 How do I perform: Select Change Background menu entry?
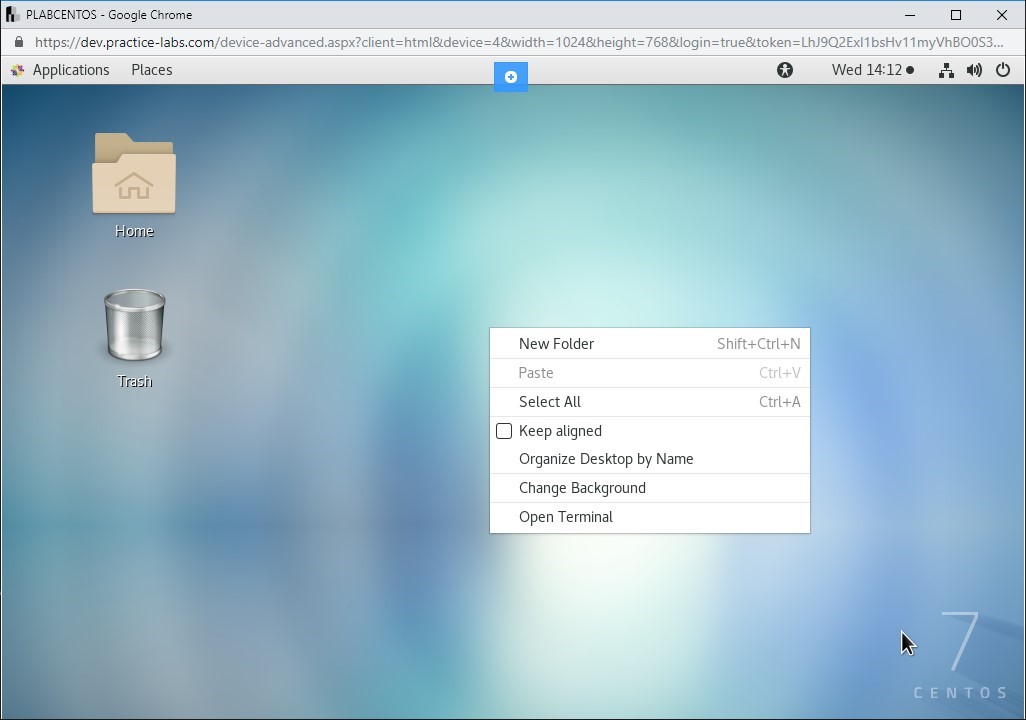(x=582, y=488)
